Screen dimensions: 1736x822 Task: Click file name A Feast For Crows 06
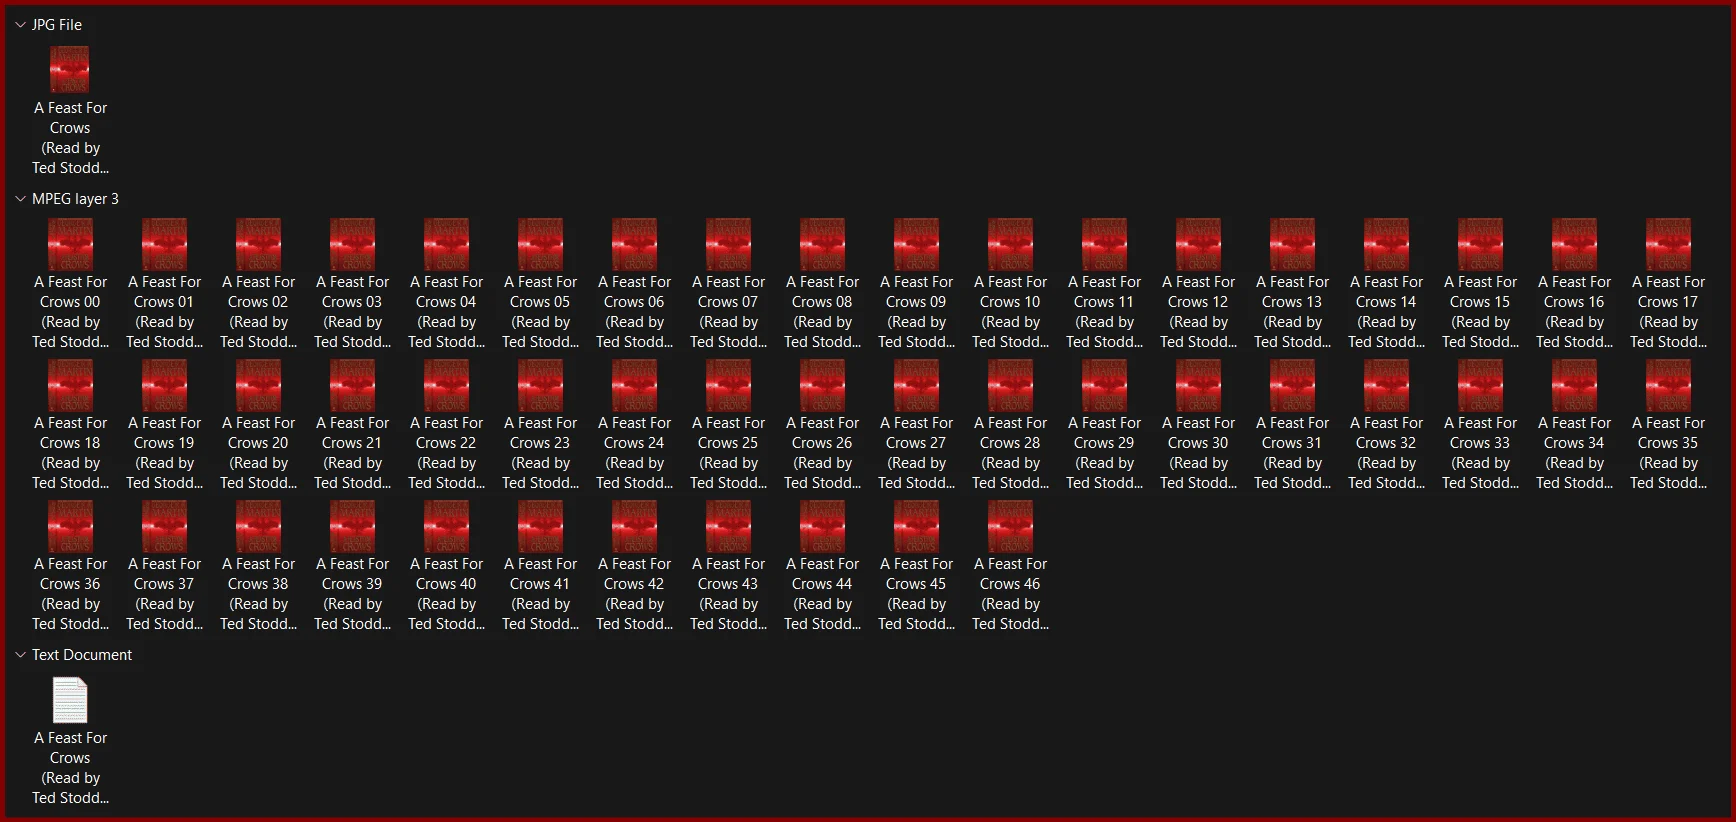[634, 312]
